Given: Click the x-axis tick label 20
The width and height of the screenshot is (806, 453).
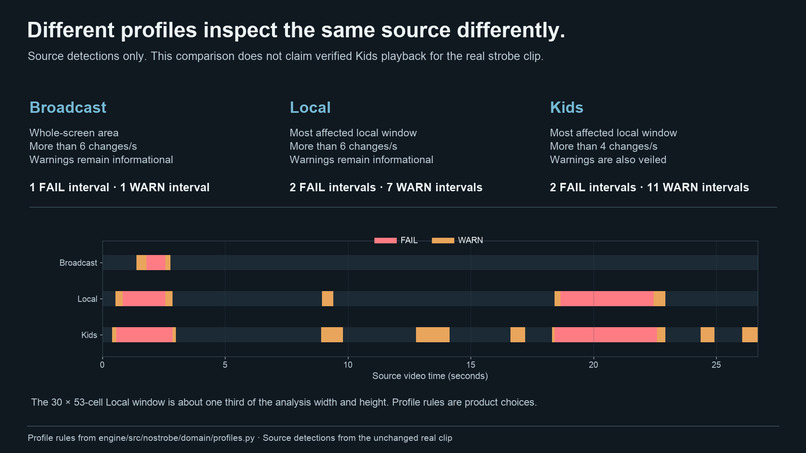Looking at the screenshot, I should 594,365.
